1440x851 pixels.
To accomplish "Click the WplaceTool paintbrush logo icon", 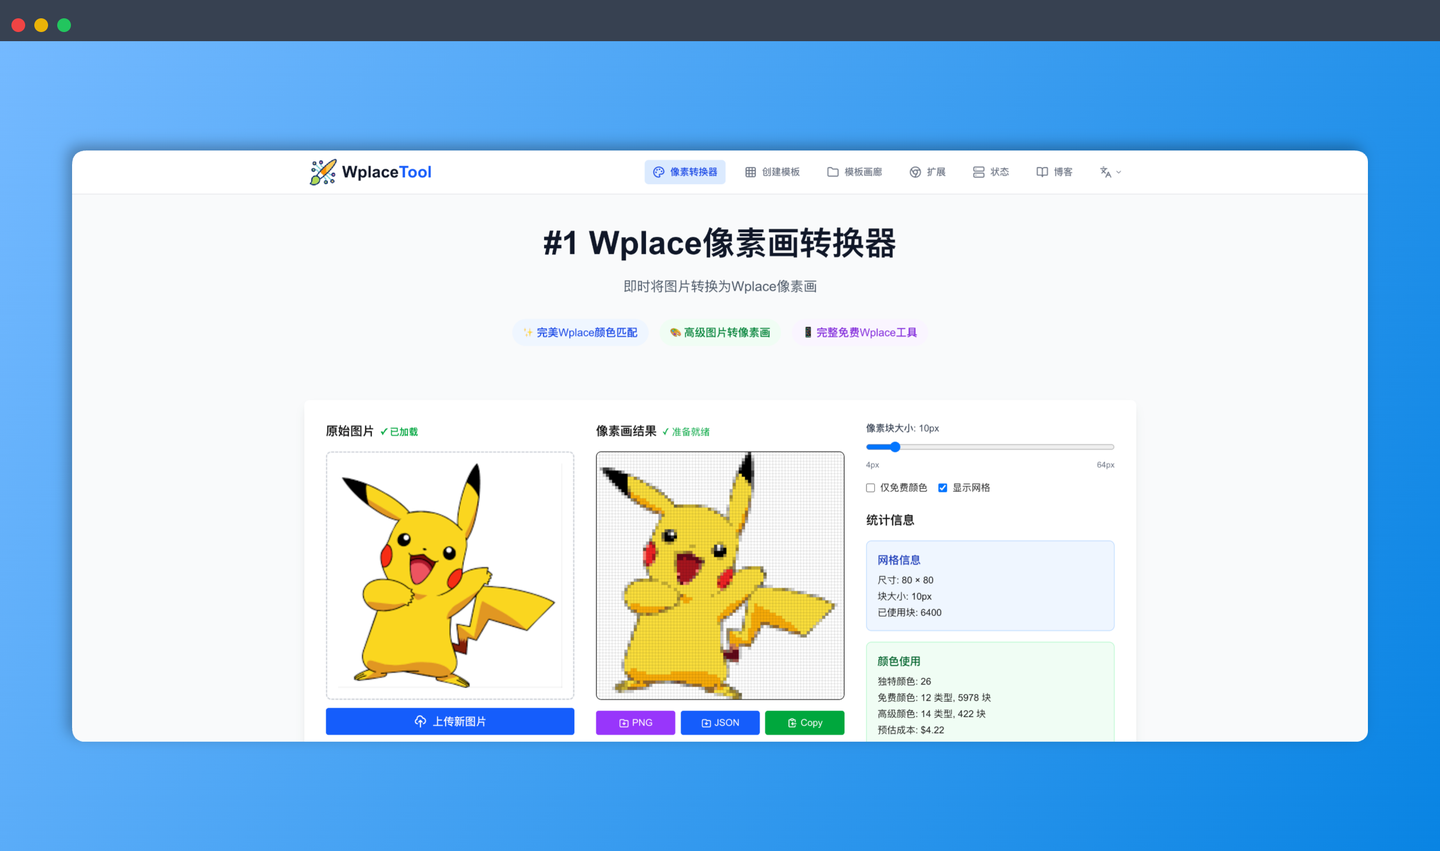I will tap(322, 171).
